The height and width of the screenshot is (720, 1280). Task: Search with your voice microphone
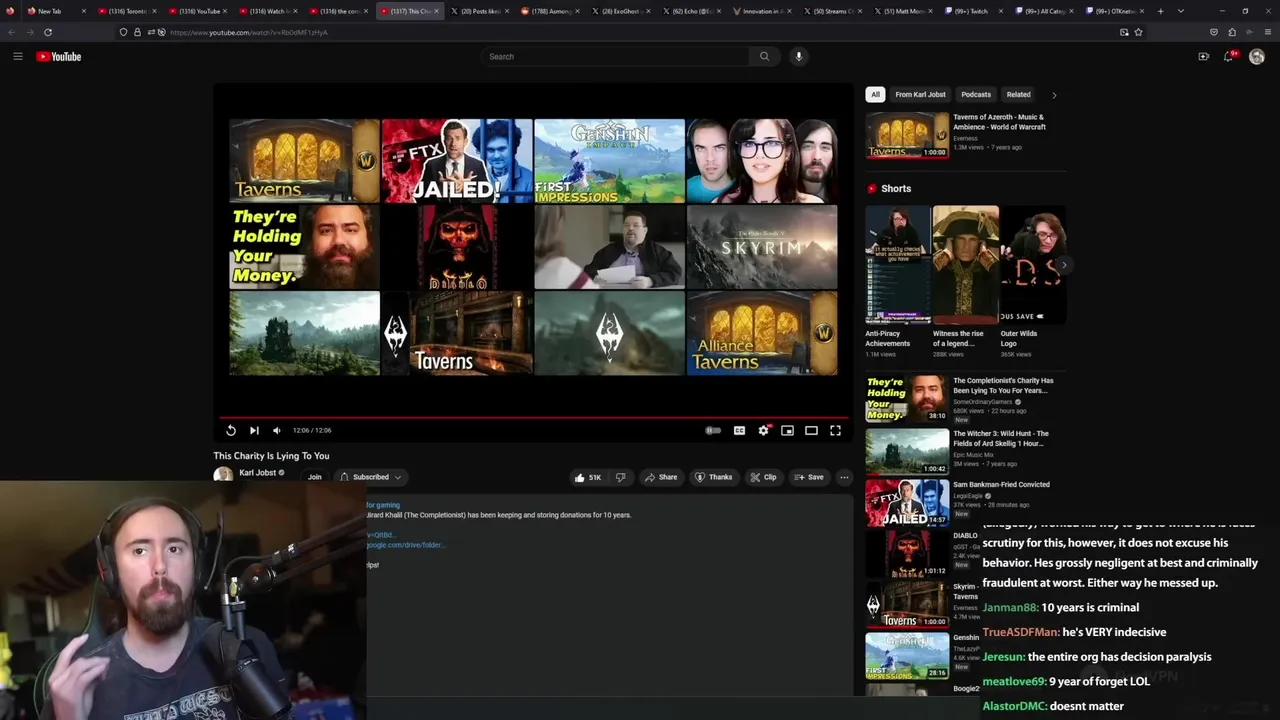(798, 56)
